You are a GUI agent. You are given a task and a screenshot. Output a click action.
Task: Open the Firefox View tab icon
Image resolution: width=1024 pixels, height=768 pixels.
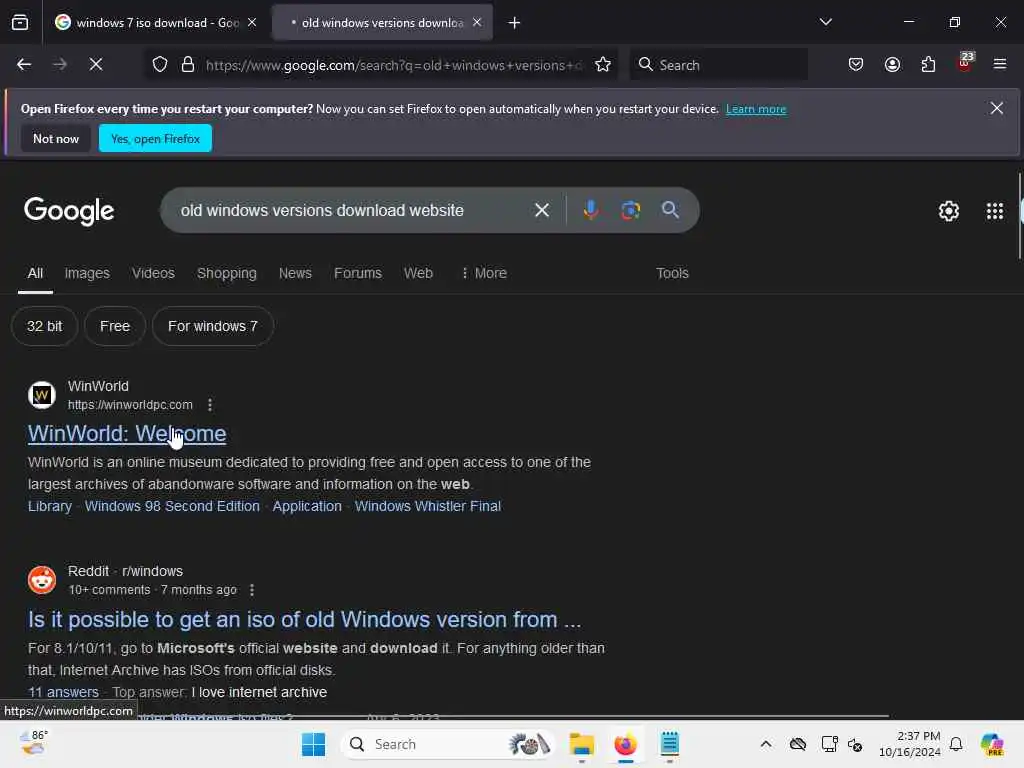click(20, 22)
